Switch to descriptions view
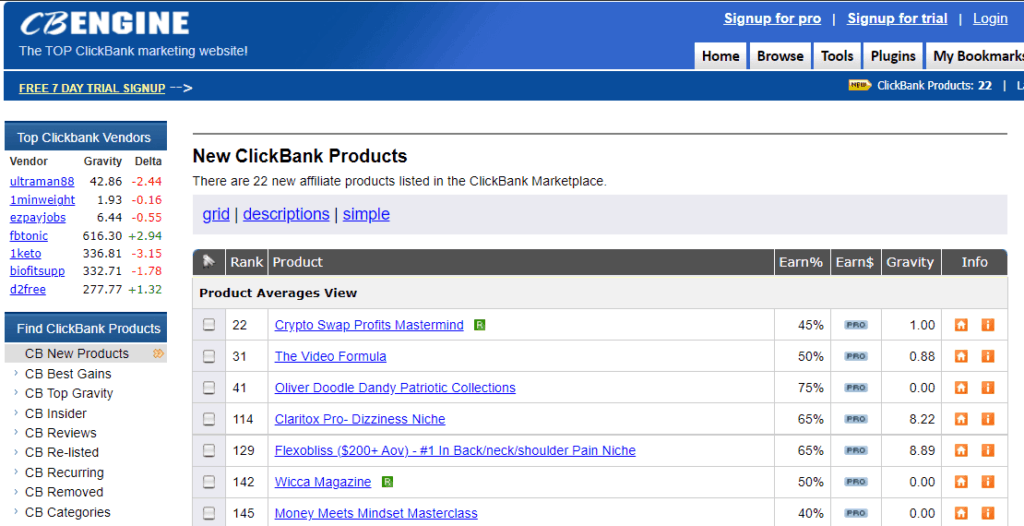Image resolution: width=1024 pixels, height=526 pixels. [286, 214]
